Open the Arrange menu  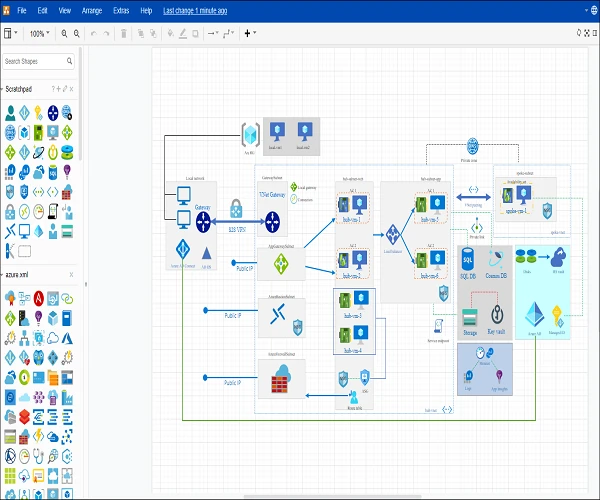(x=92, y=9)
